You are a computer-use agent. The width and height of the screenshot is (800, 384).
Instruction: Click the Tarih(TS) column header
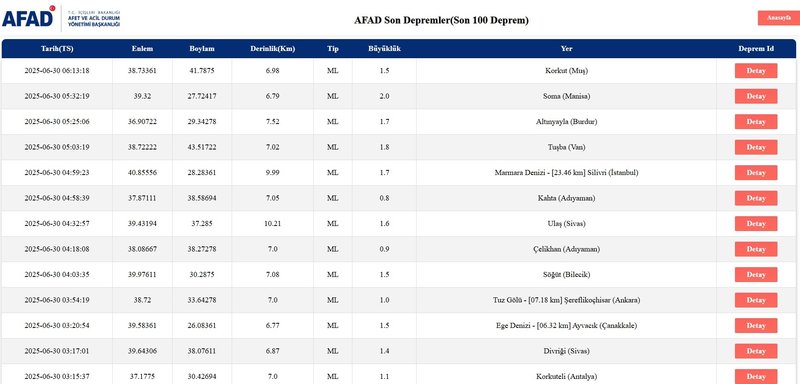[x=57, y=49]
